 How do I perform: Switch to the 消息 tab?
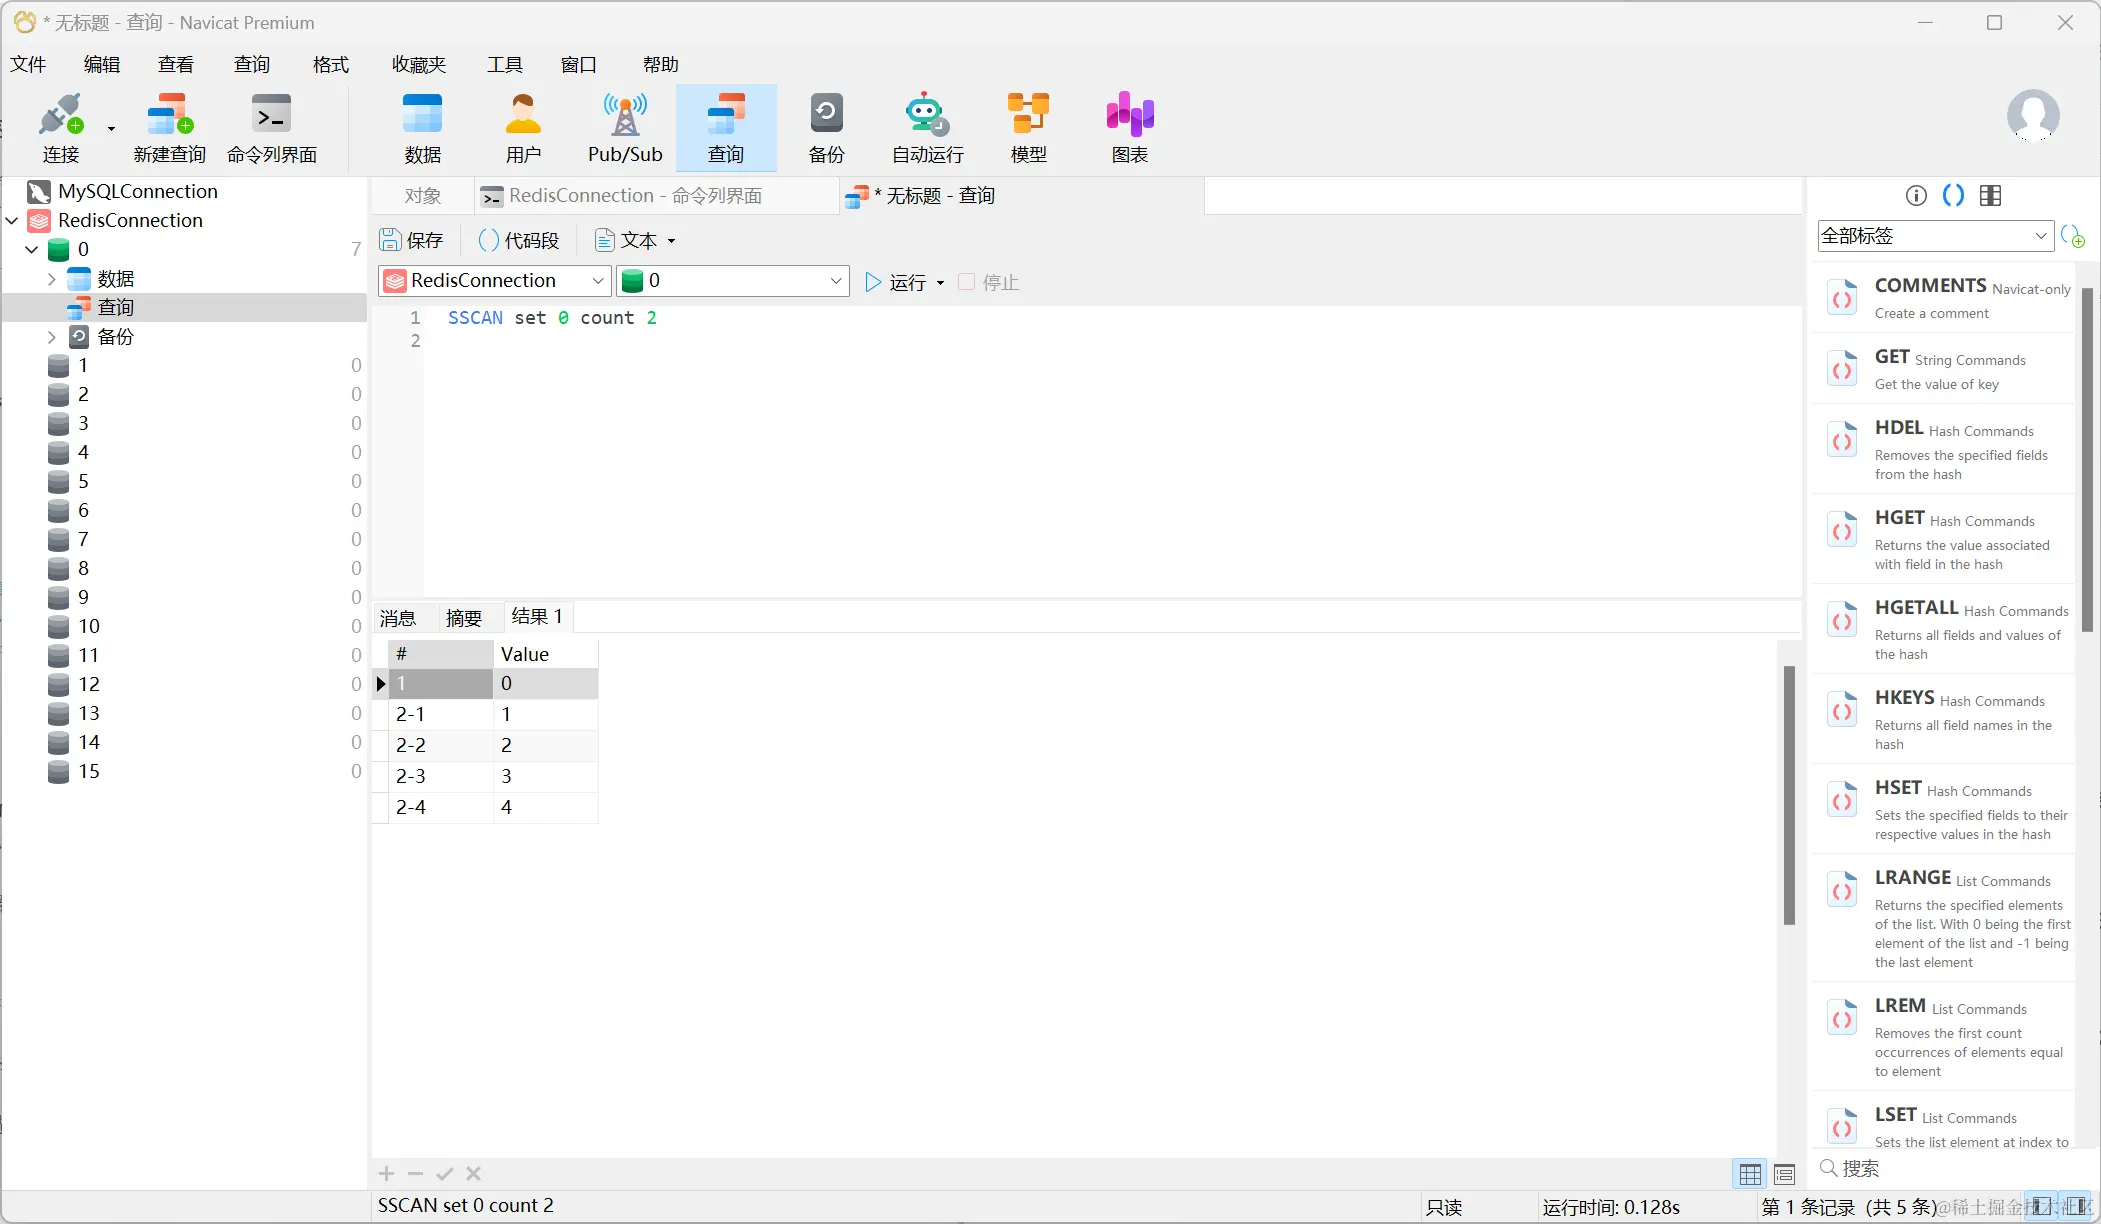coord(398,618)
